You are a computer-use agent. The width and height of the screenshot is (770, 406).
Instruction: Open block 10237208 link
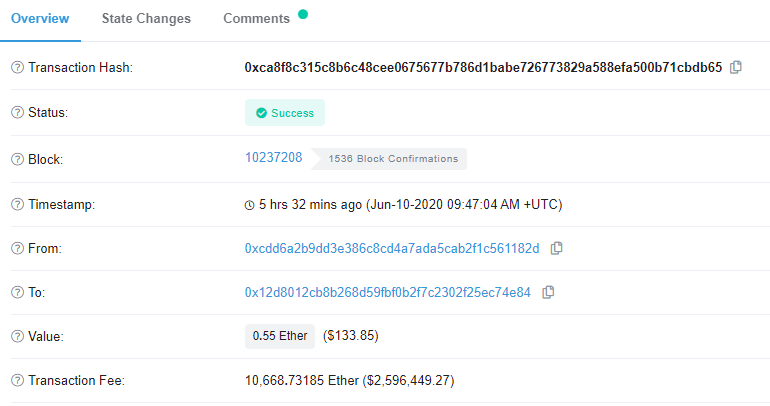point(274,158)
